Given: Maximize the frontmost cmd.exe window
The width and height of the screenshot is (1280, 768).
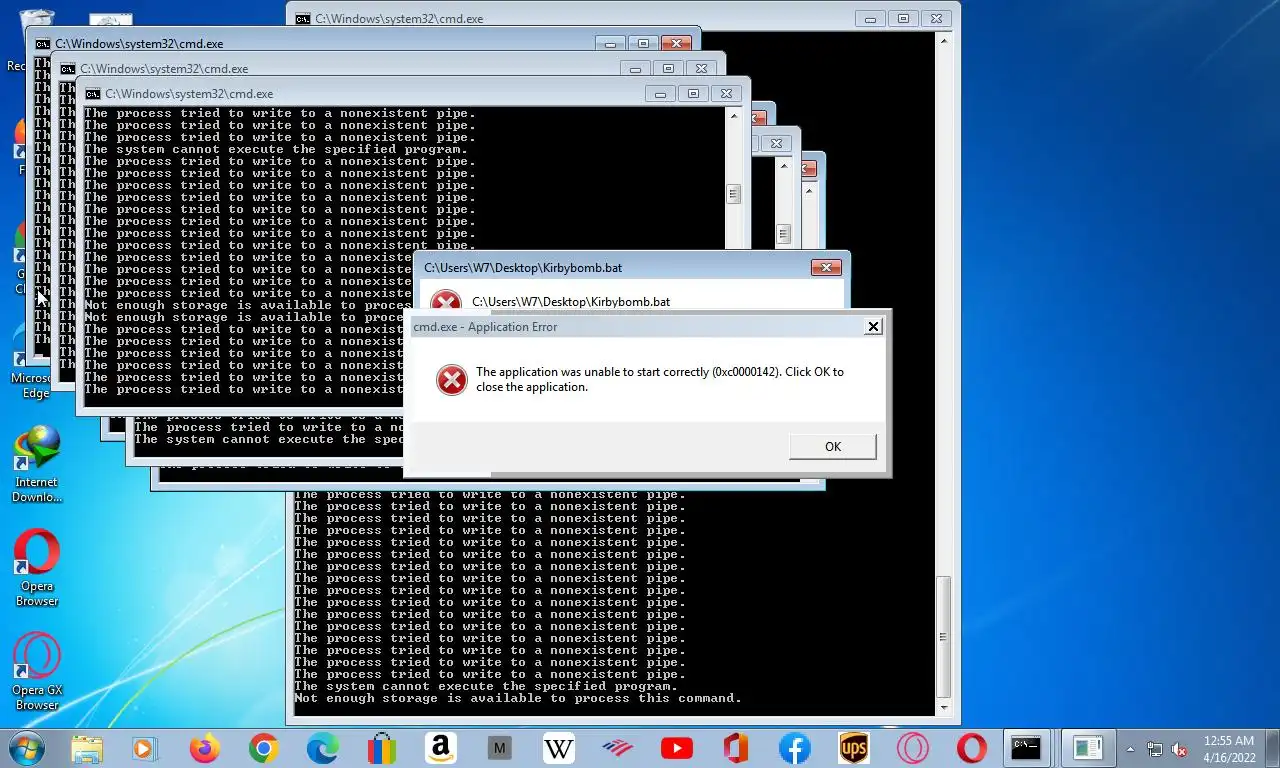Looking at the screenshot, I should click(692, 93).
